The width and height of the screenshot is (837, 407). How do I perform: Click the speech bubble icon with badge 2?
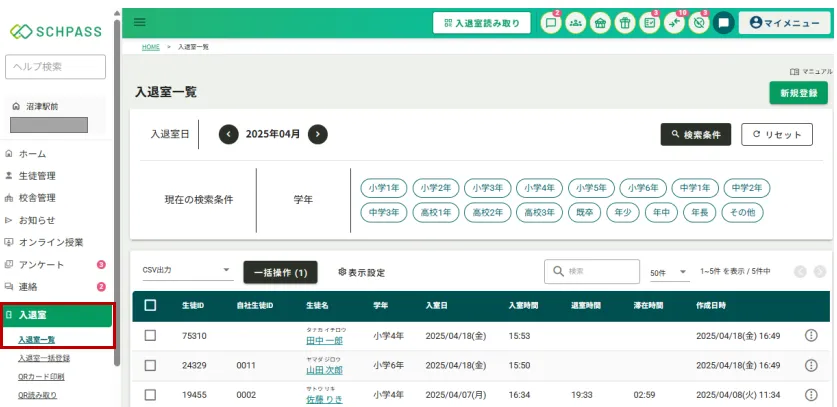pos(549,22)
